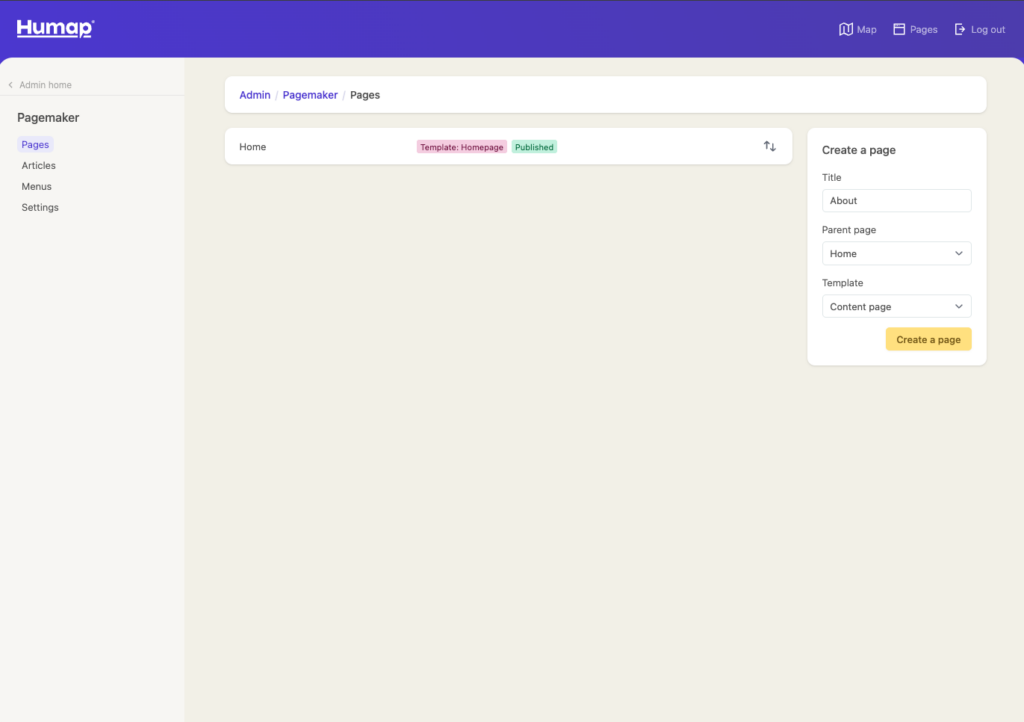Viewport: 1024px width, 722px height.
Task: Open the Map view from the header
Action: point(846,30)
